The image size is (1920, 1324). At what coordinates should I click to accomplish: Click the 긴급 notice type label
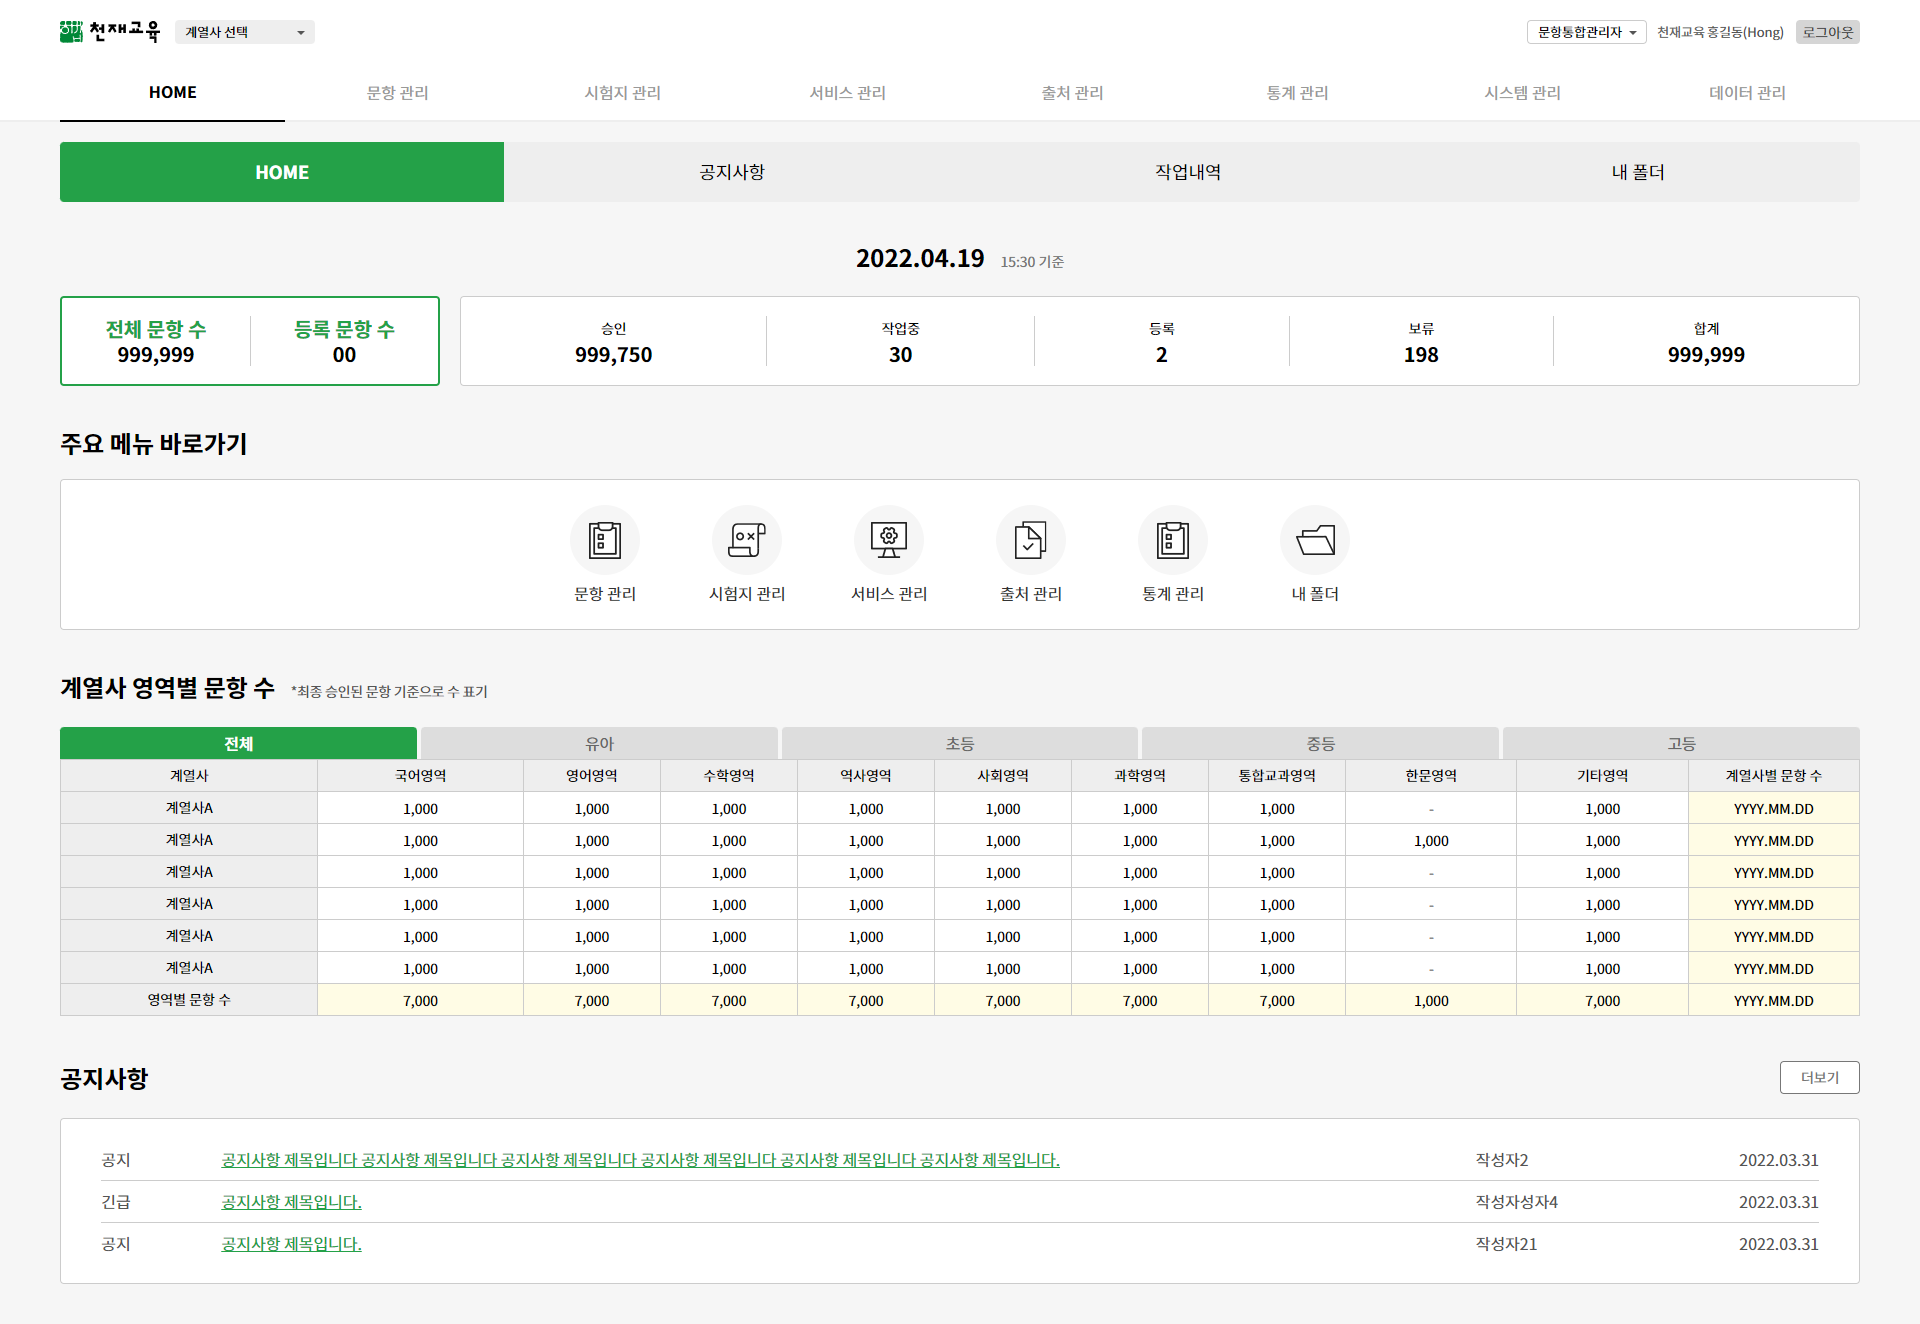click(x=116, y=1202)
